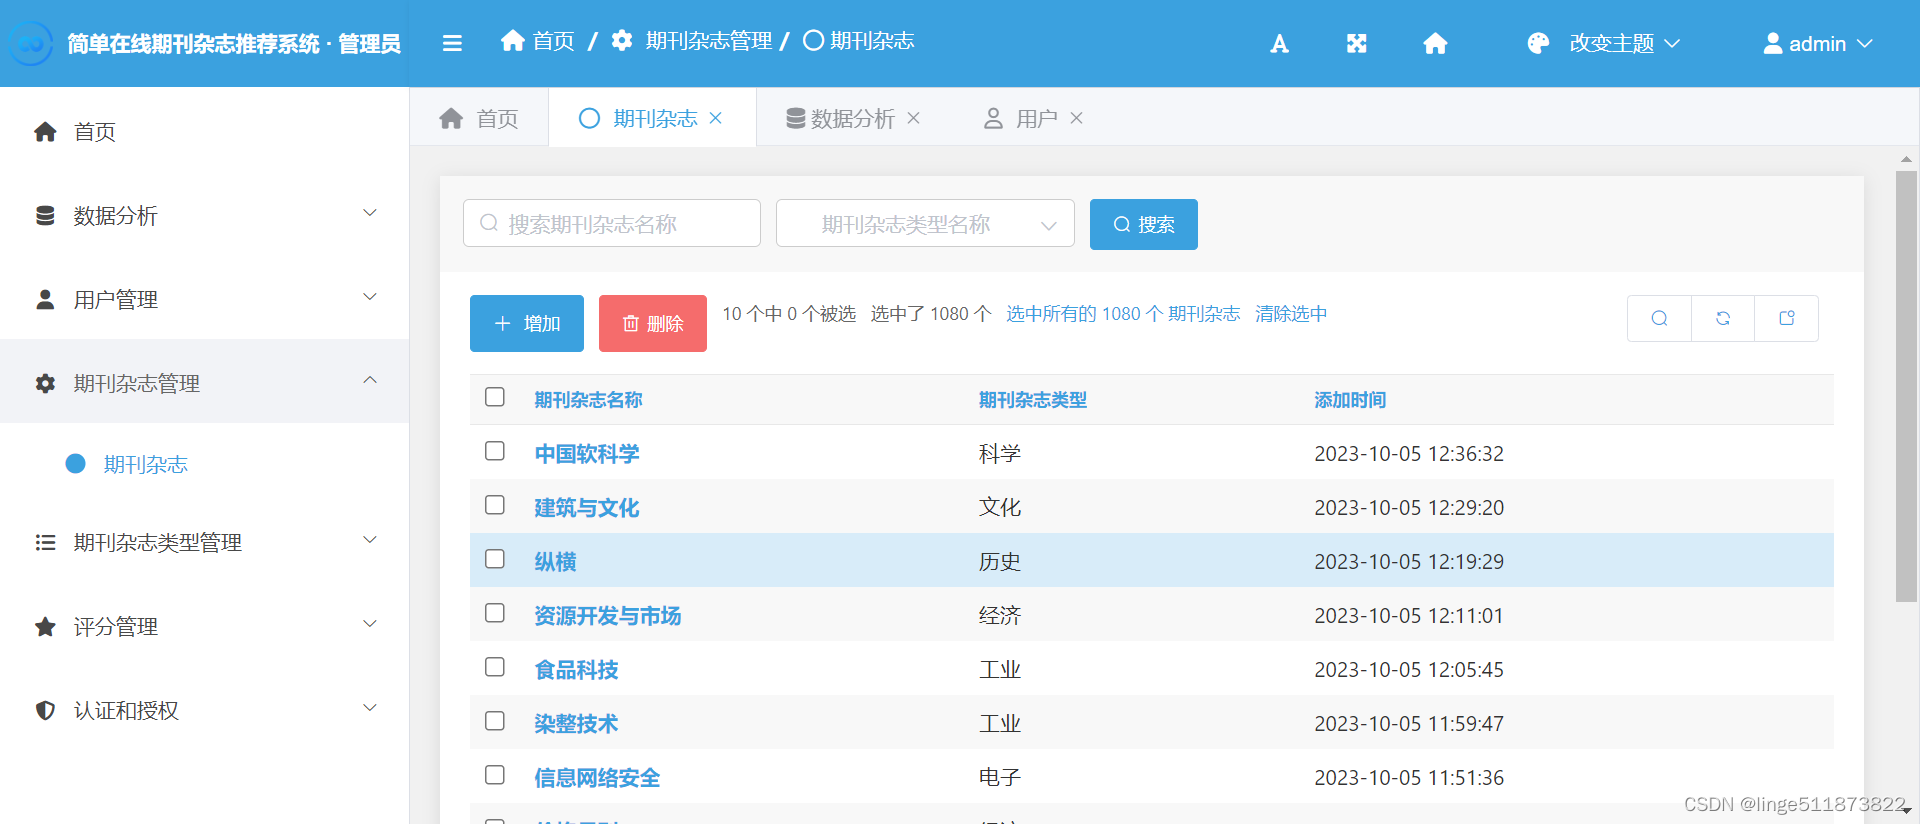Close the 期刊杂志 tab with its X

[716, 118]
